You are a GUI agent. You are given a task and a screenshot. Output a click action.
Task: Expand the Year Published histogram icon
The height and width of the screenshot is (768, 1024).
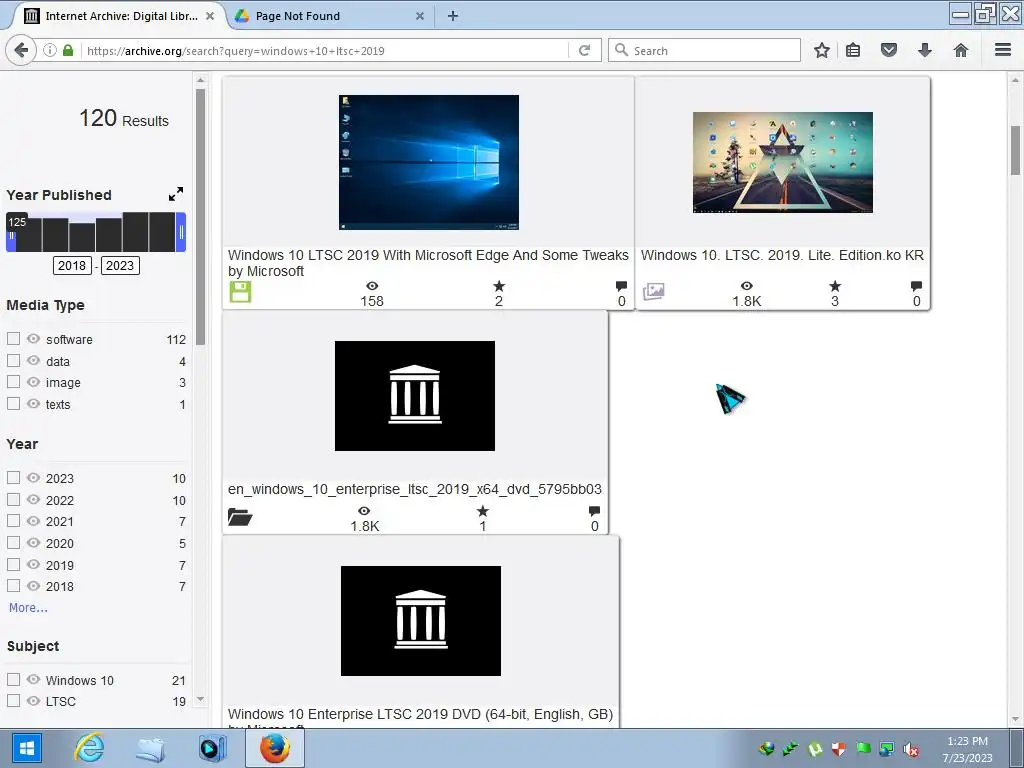[176, 194]
